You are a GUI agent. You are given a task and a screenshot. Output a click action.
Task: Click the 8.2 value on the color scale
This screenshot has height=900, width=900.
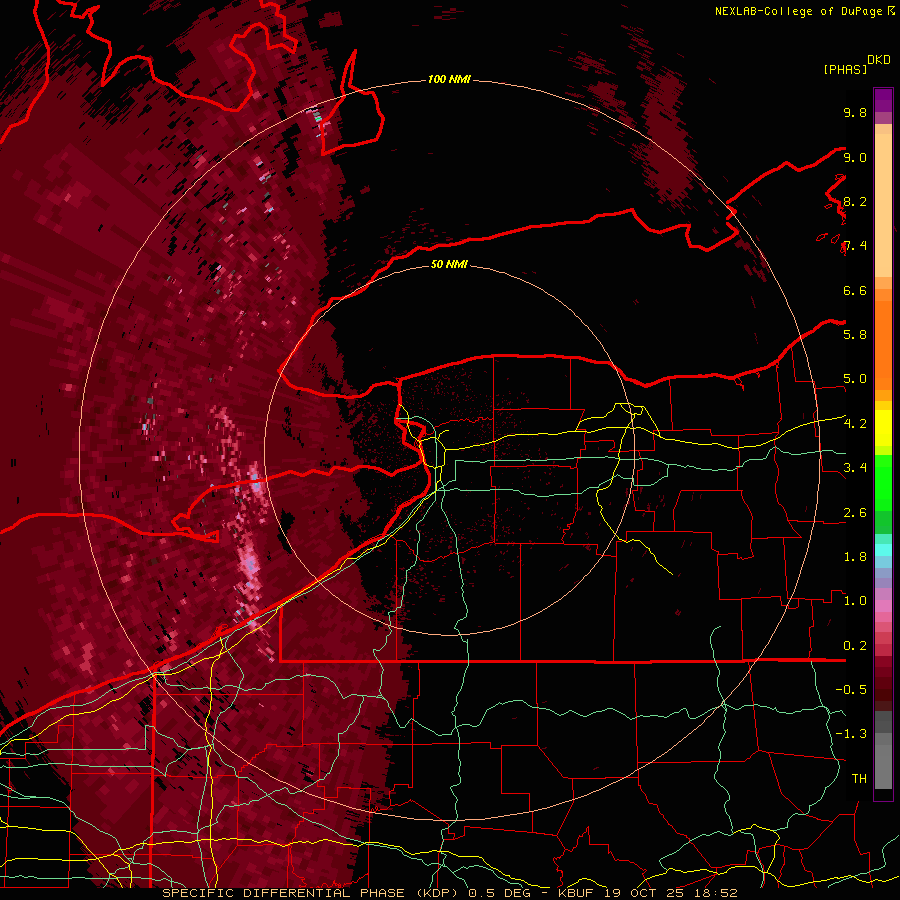point(855,201)
